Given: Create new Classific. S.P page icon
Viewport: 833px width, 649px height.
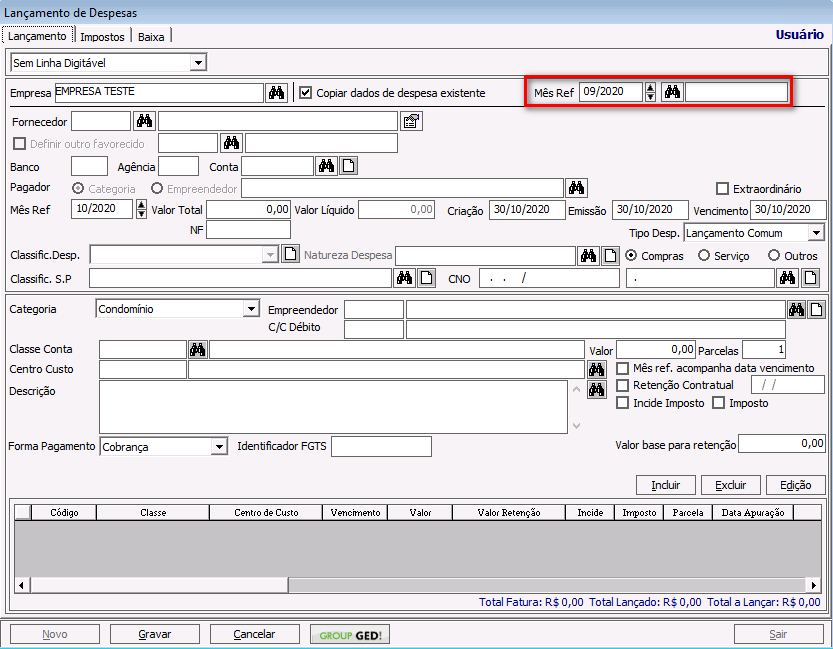Looking at the screenshot, I should 427,278.
